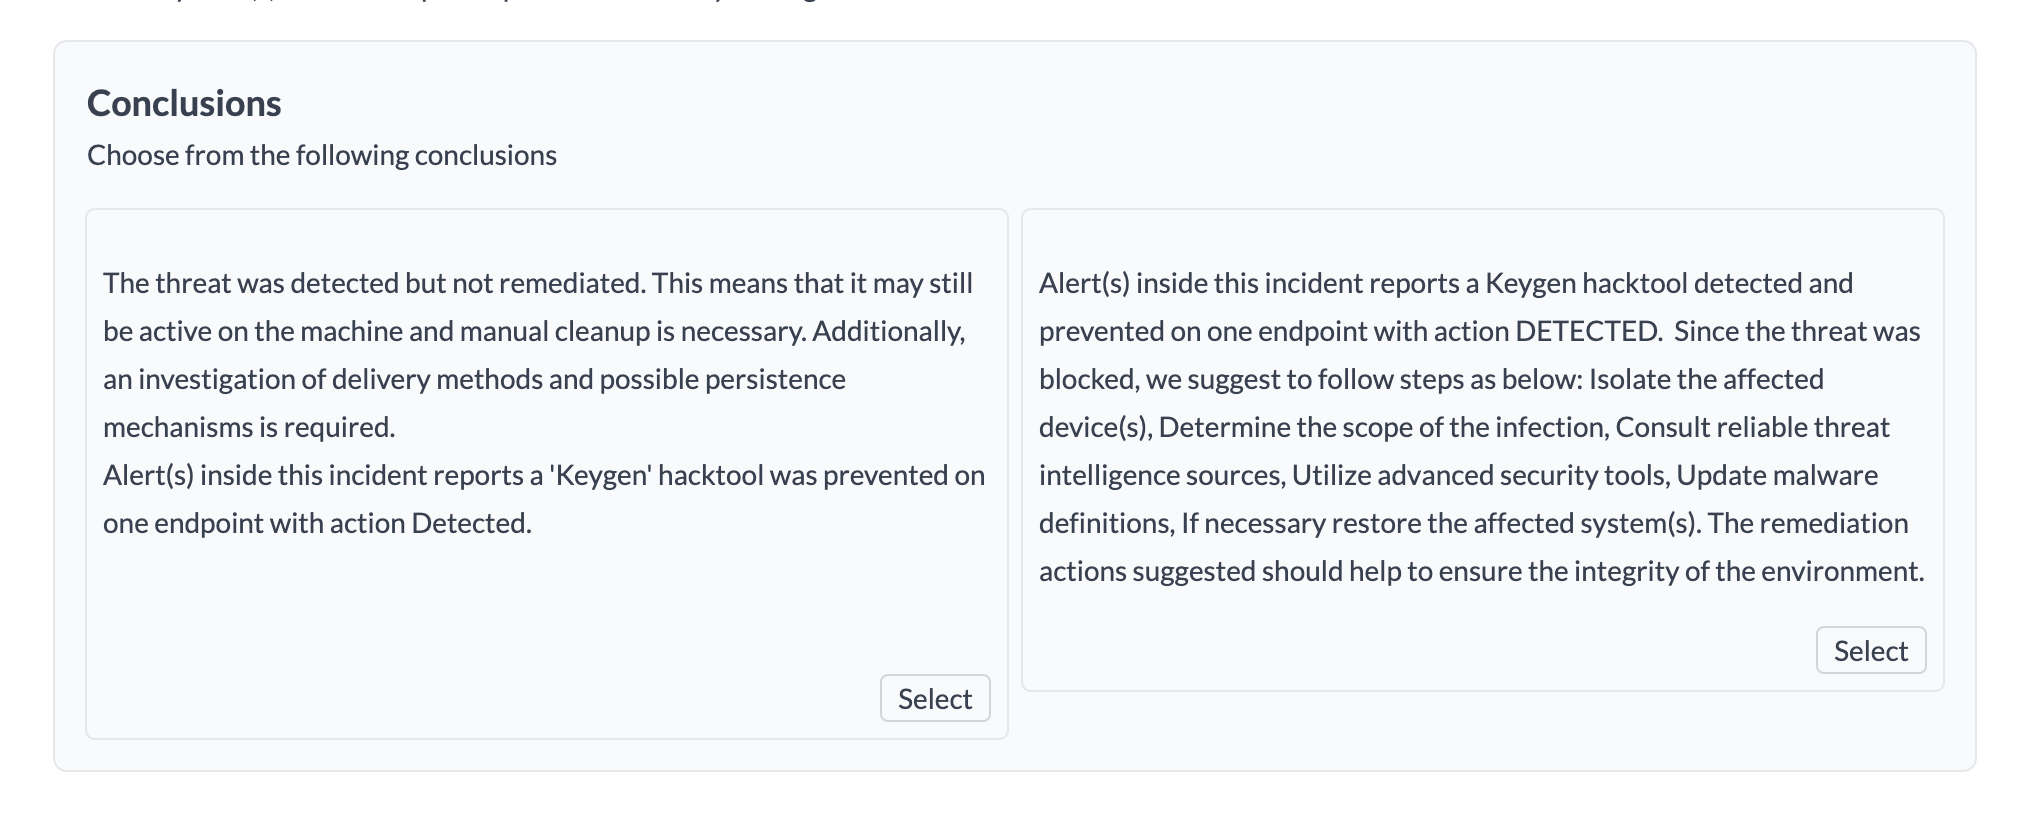Select the 'Since the threat was blocked' conclusion
Screen dimensions: 2034x828
[1870, 650]
